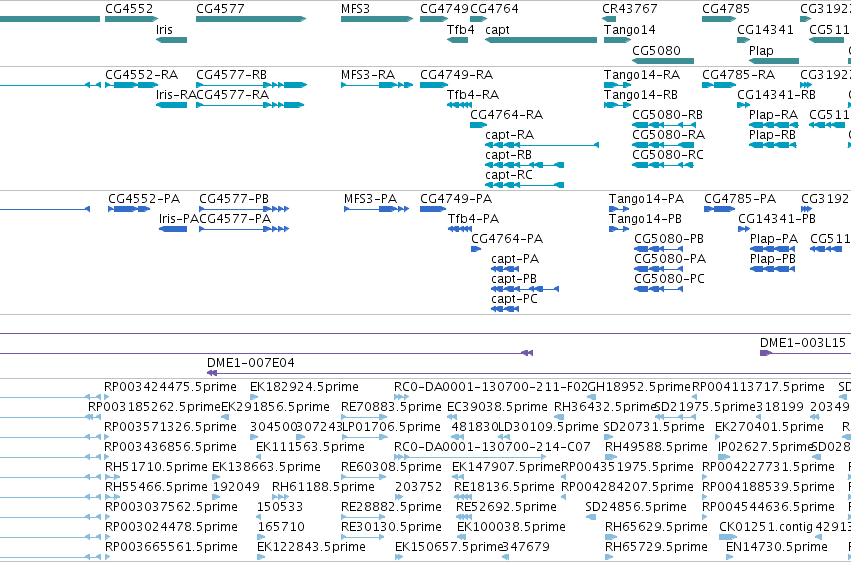851x562 pixels.
Task: Click the MFS3-PA protein label
Action: (x=370, y=199)
